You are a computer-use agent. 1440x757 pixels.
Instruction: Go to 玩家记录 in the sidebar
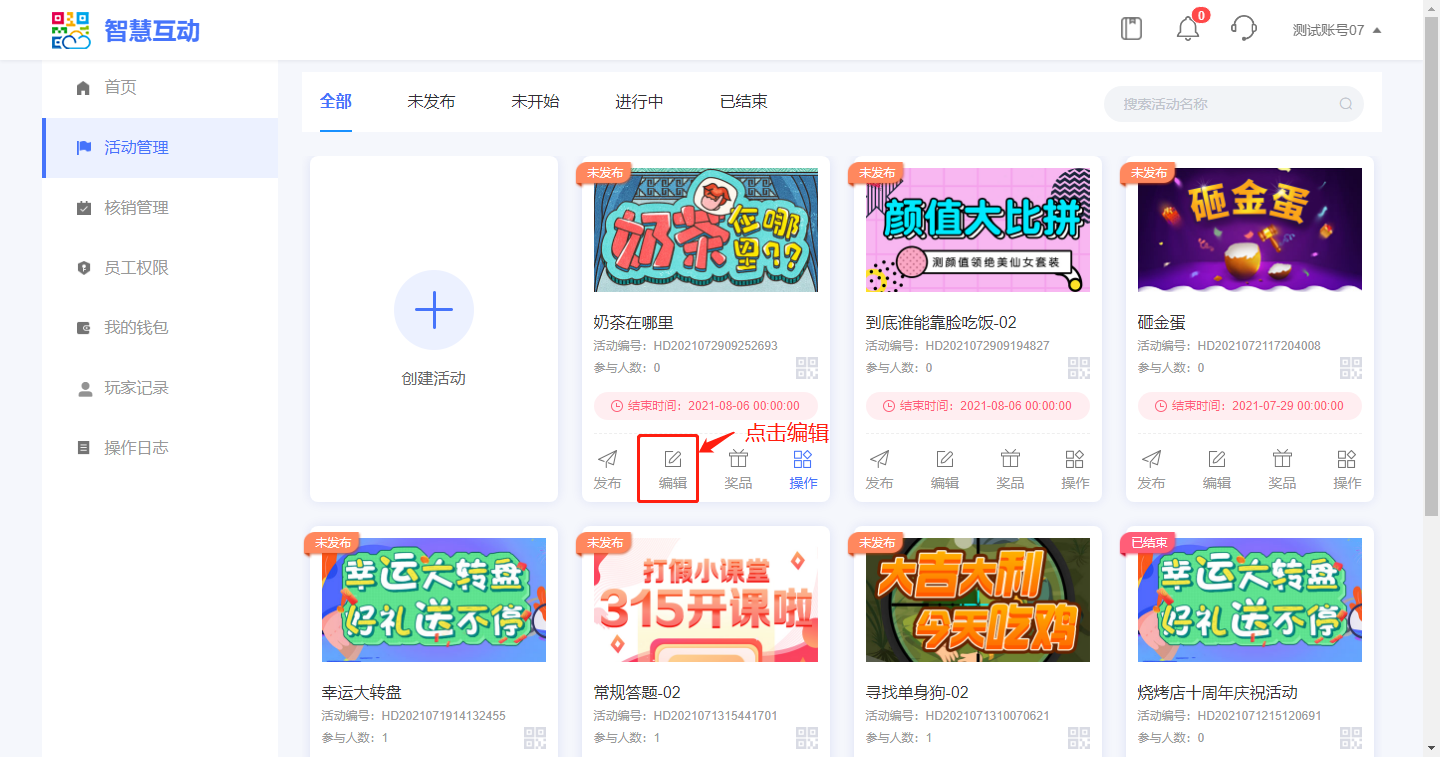136,388
